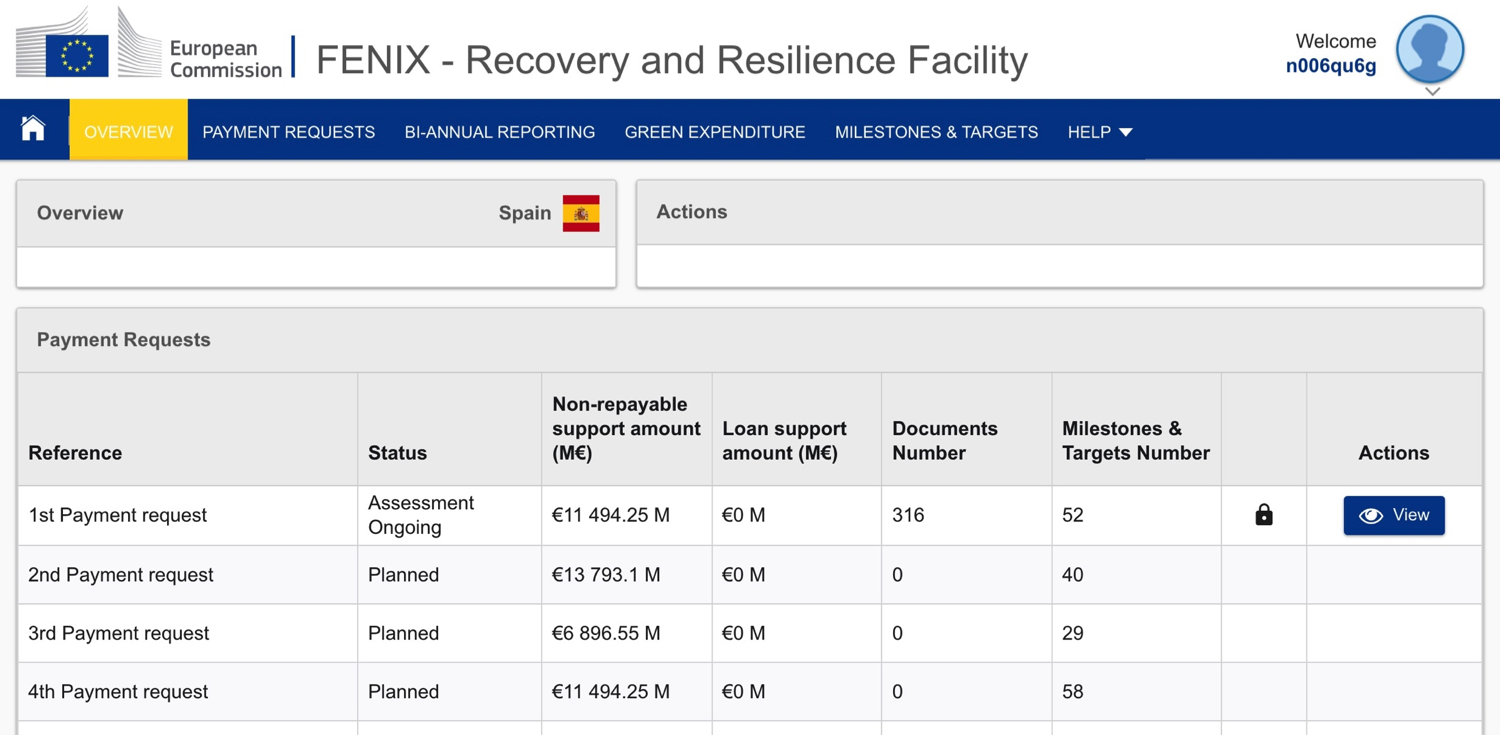This screenshot has height=735, width=1500.
Task: Click the username n006qu6g
Action: (x=1331, y=66)
